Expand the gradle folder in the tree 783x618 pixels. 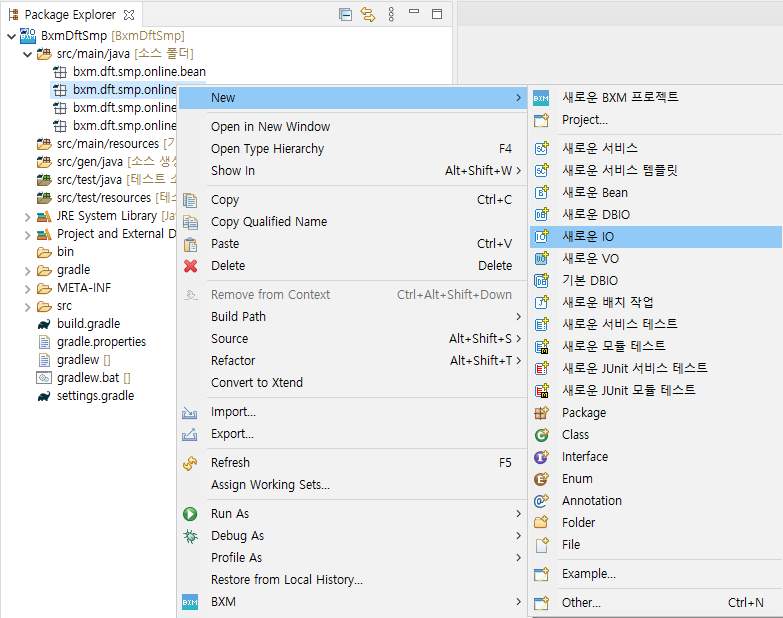(x=27, y=270)
